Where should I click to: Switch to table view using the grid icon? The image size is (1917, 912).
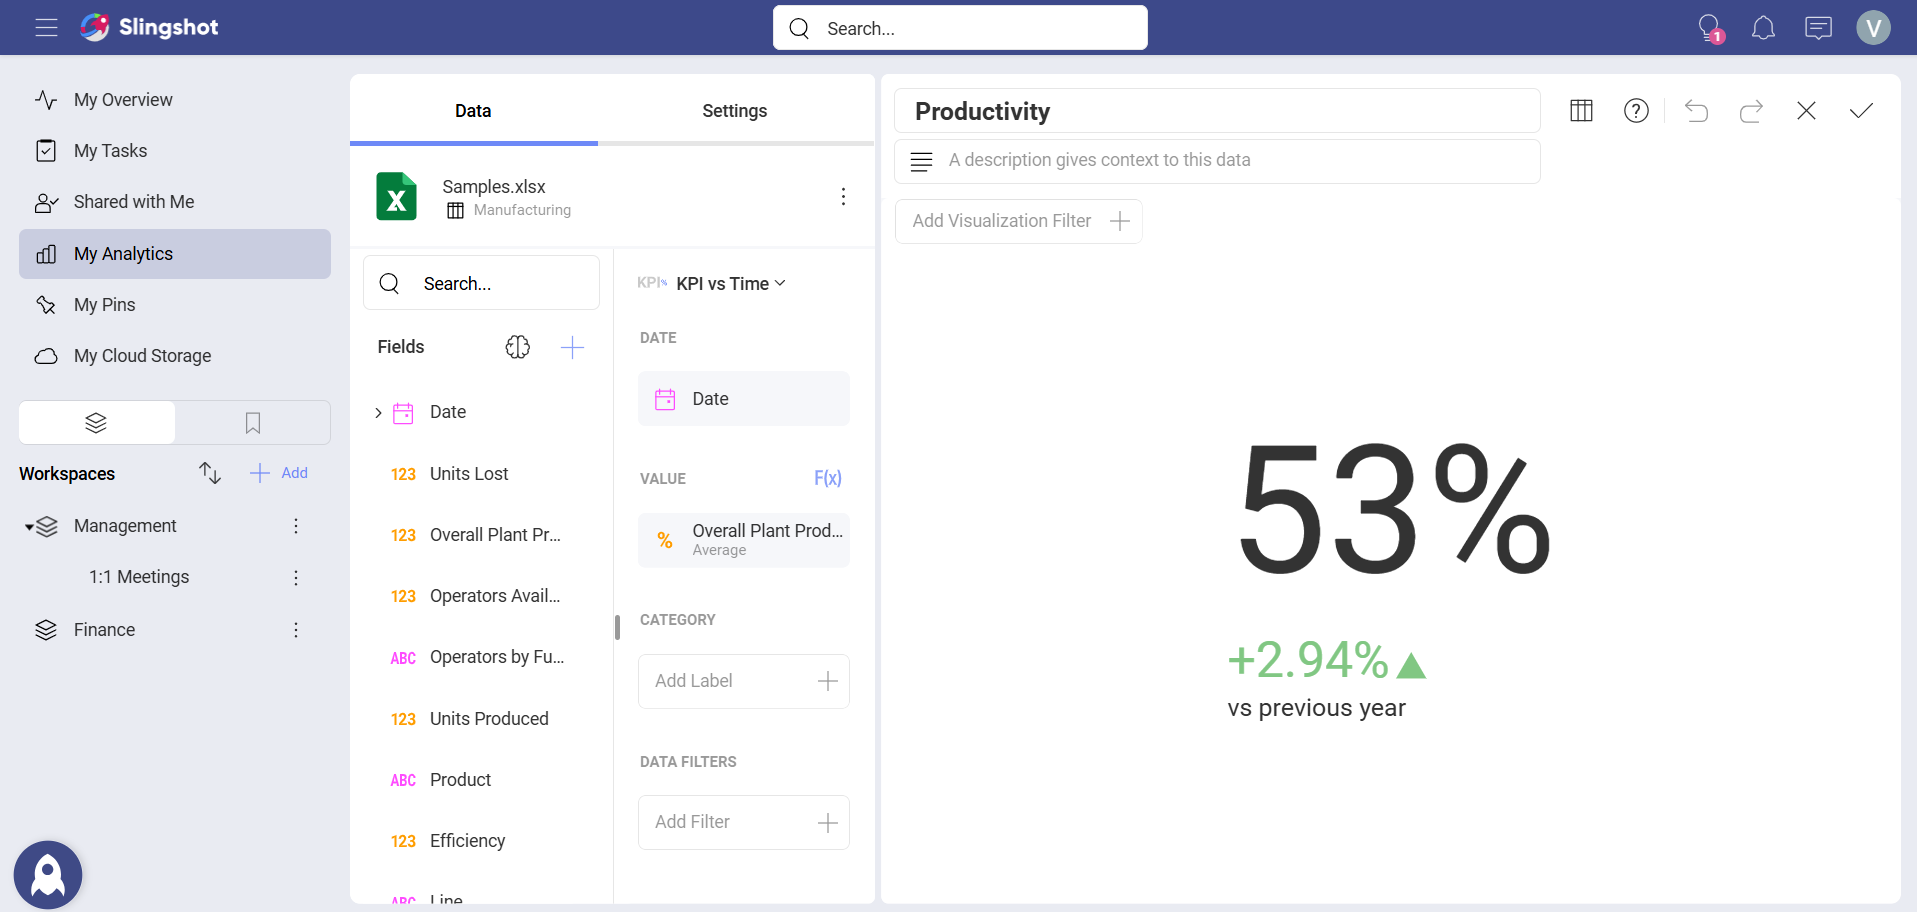coord(1581,111)
